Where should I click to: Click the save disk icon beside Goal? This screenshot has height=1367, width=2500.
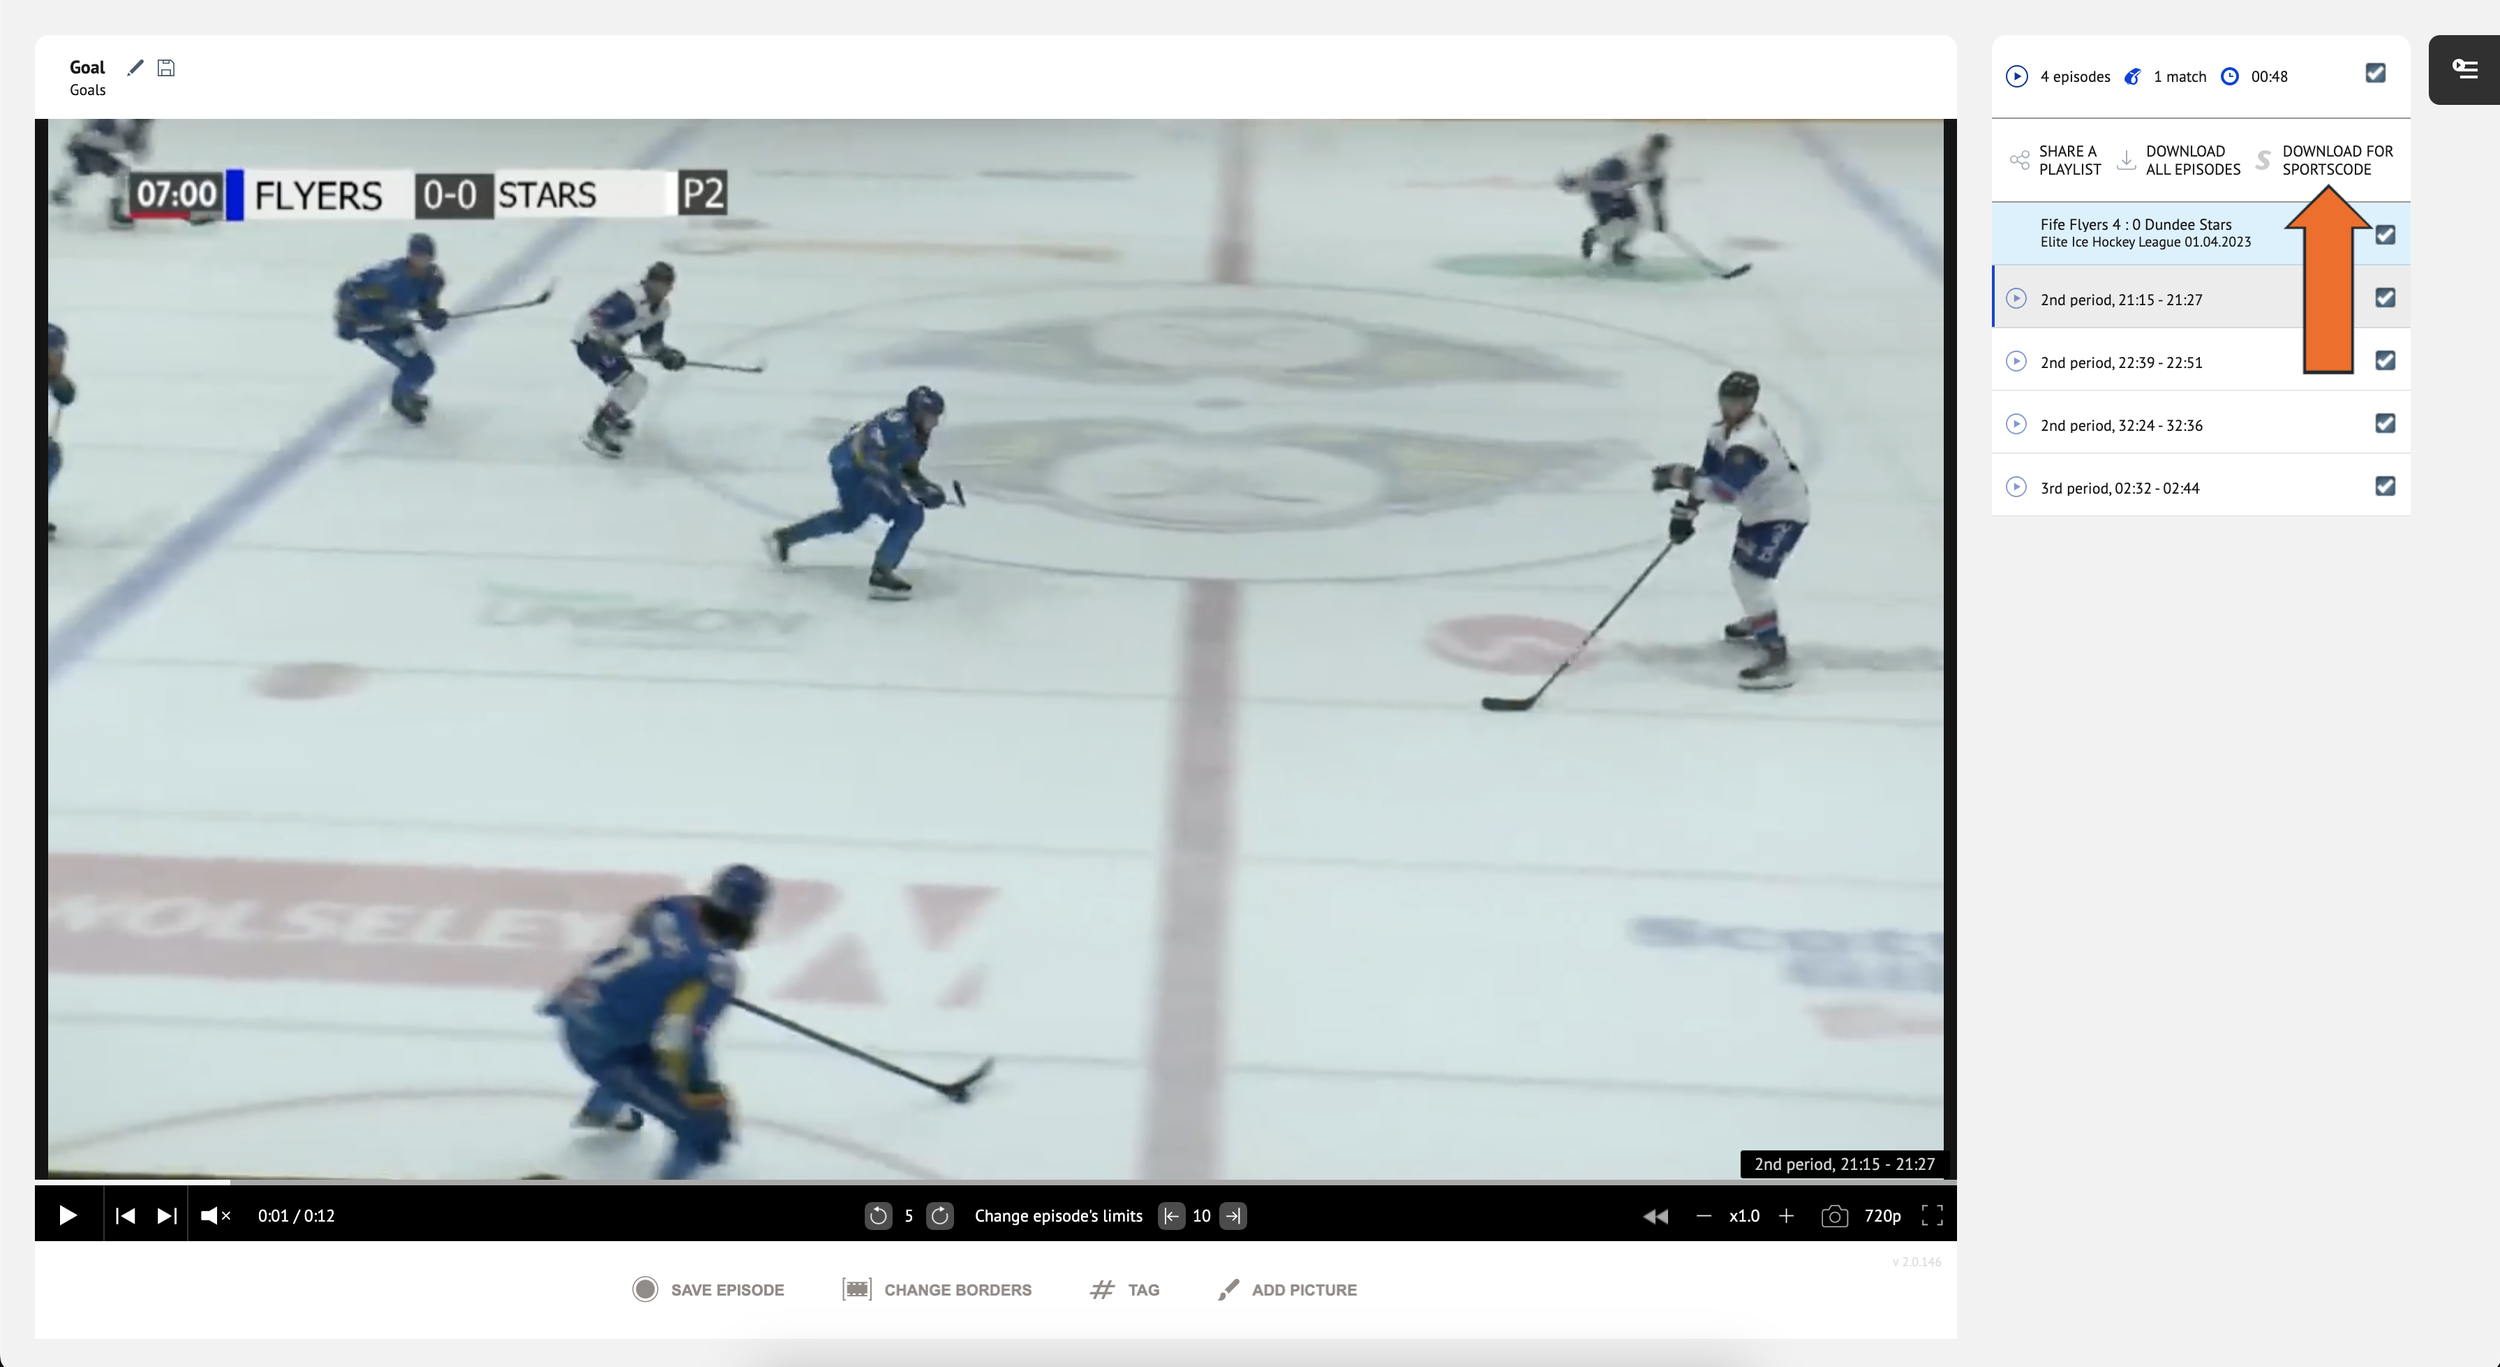pyautogui.click(x=166, y=68)
